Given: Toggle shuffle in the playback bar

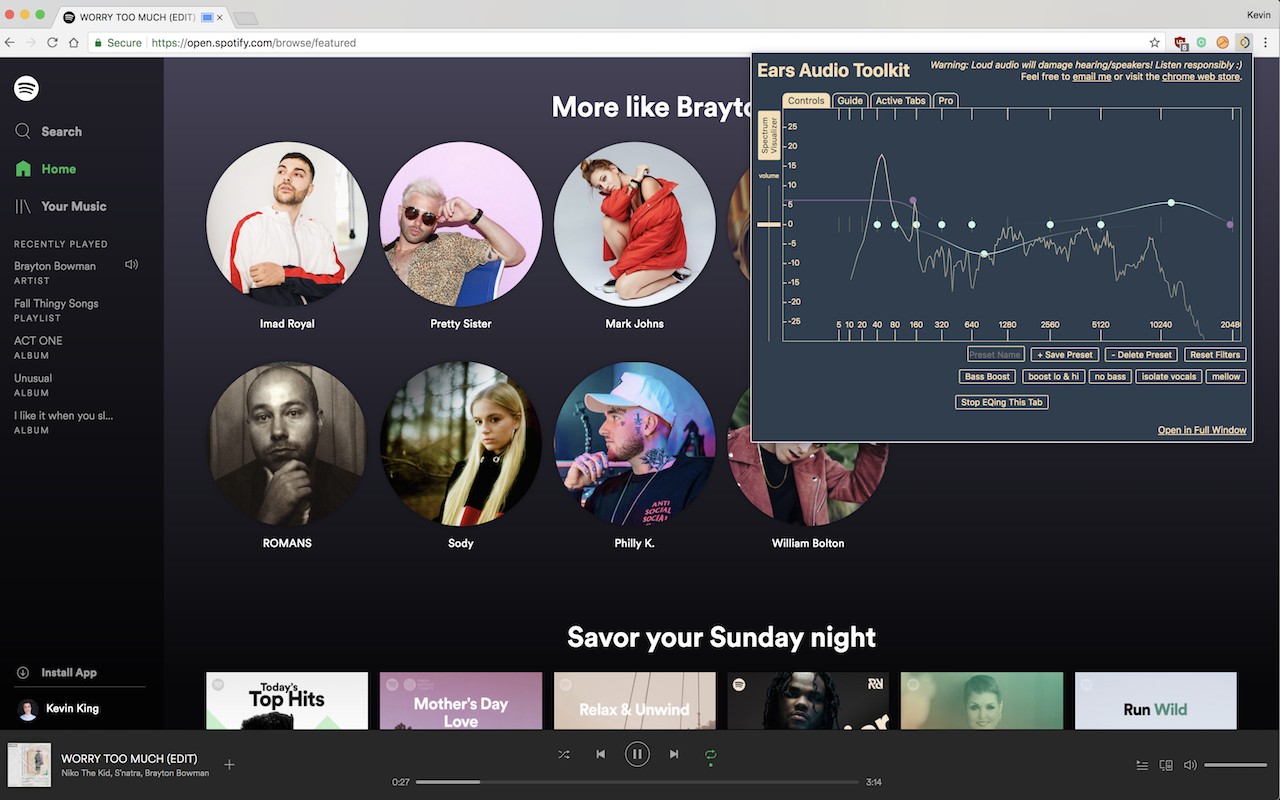Looking at the screenshot, I should 564,755.
